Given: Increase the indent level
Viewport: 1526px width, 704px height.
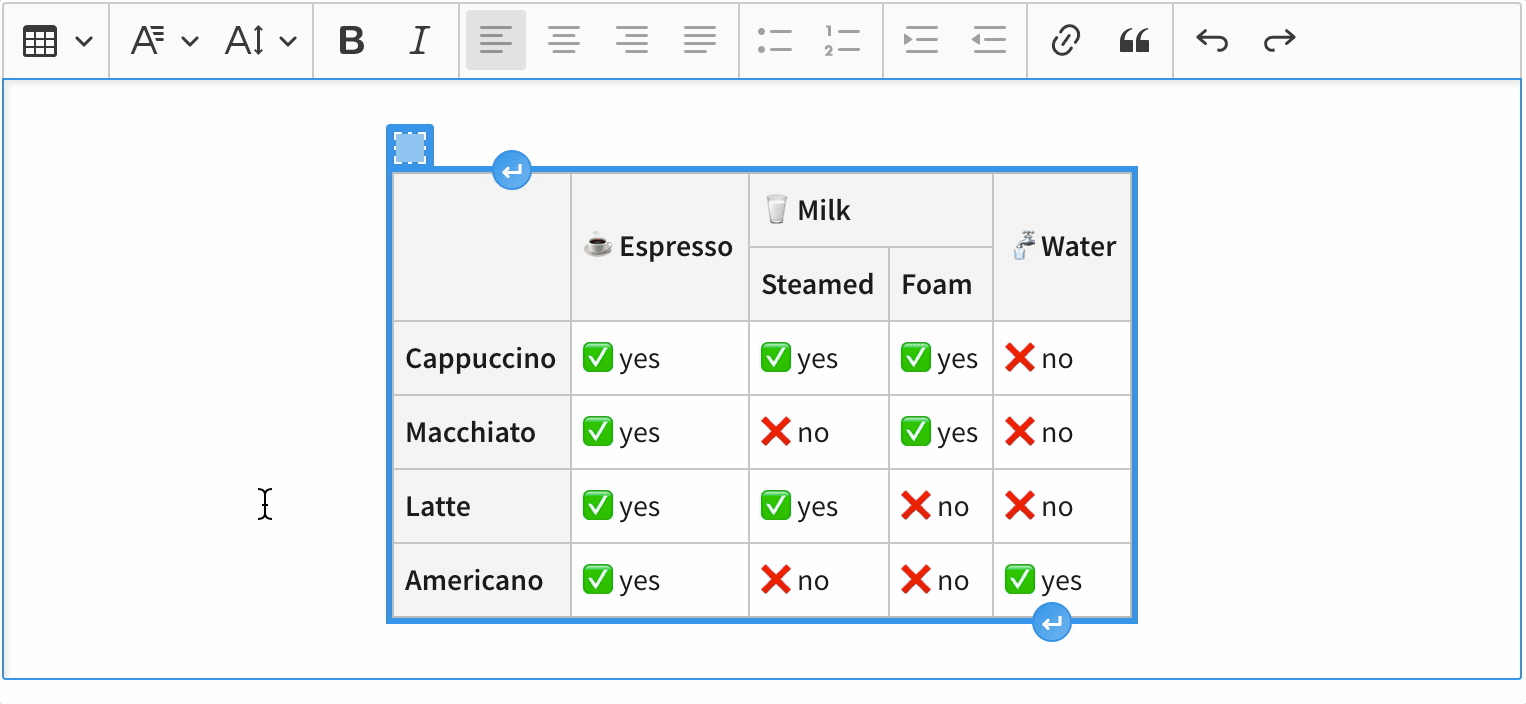Looking at the screenshot, I should [920, 41].
